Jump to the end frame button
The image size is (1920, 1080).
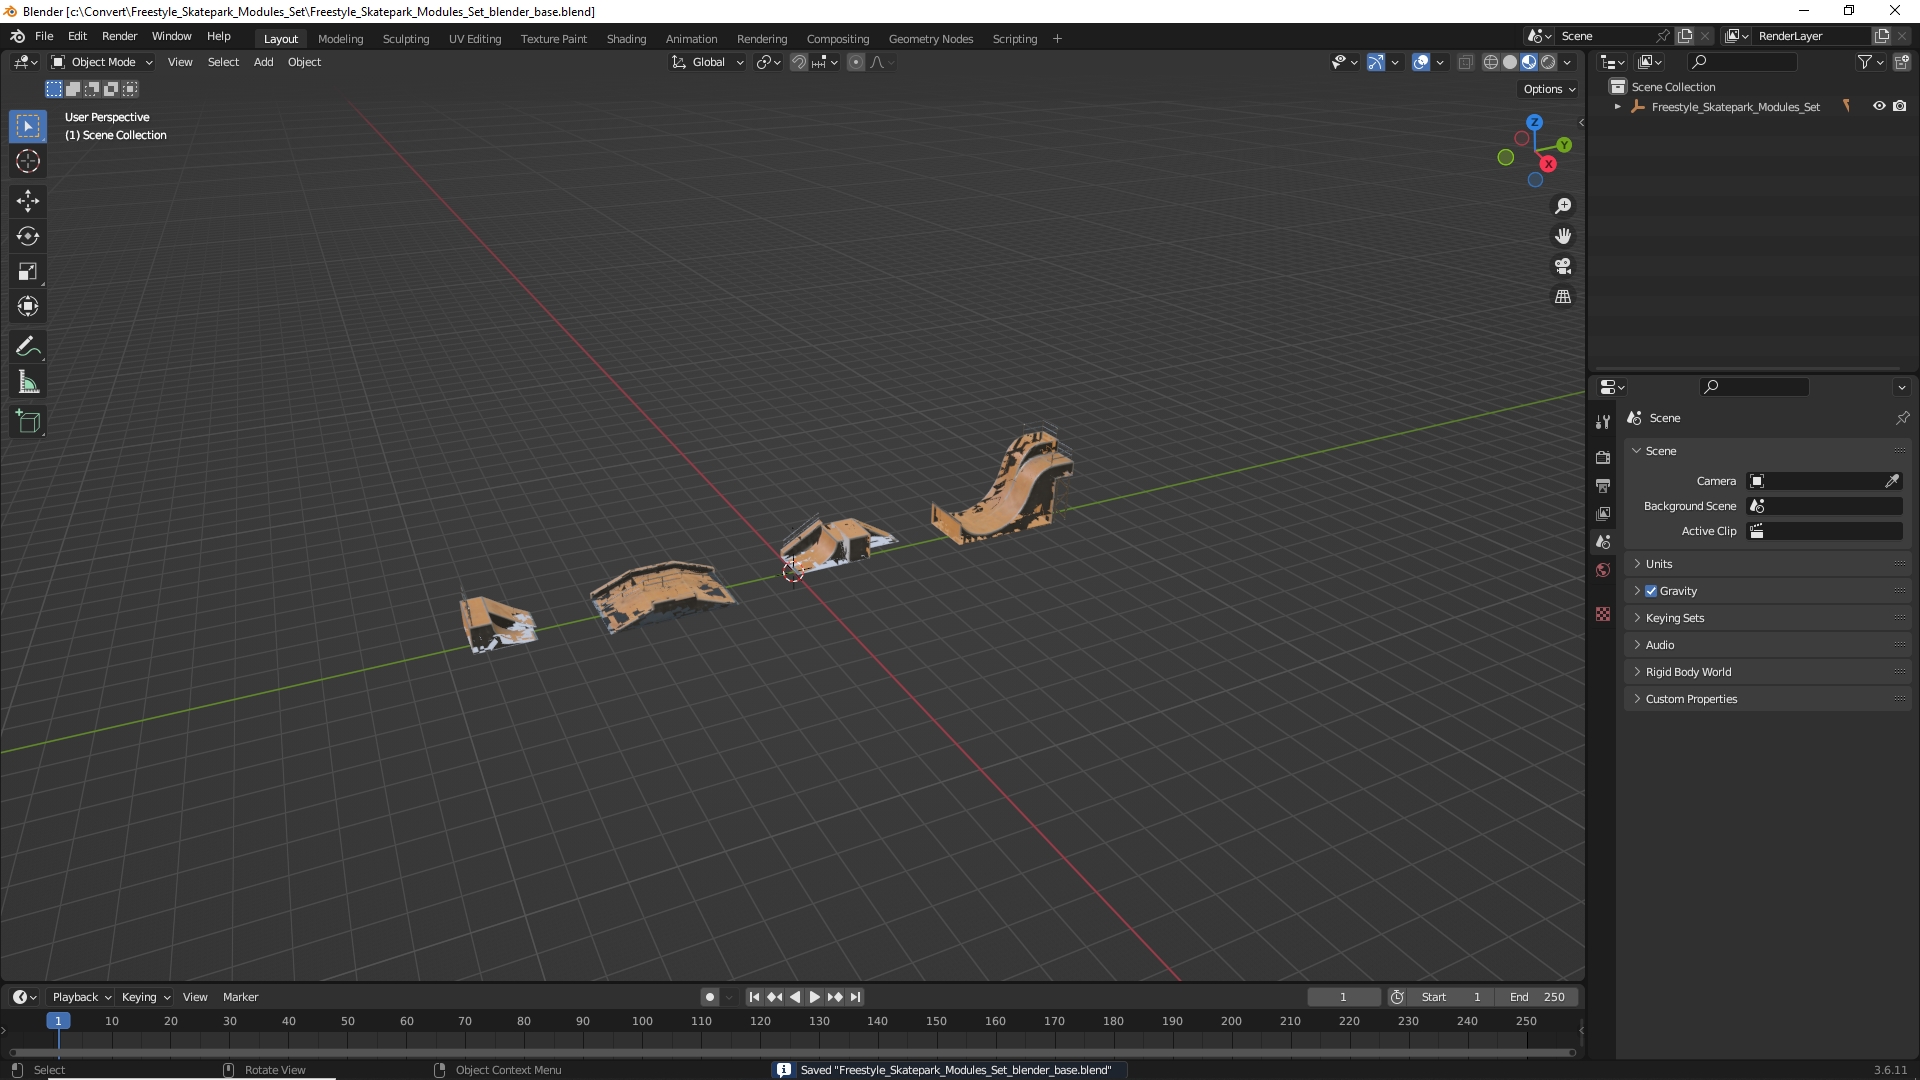[855, 997]
